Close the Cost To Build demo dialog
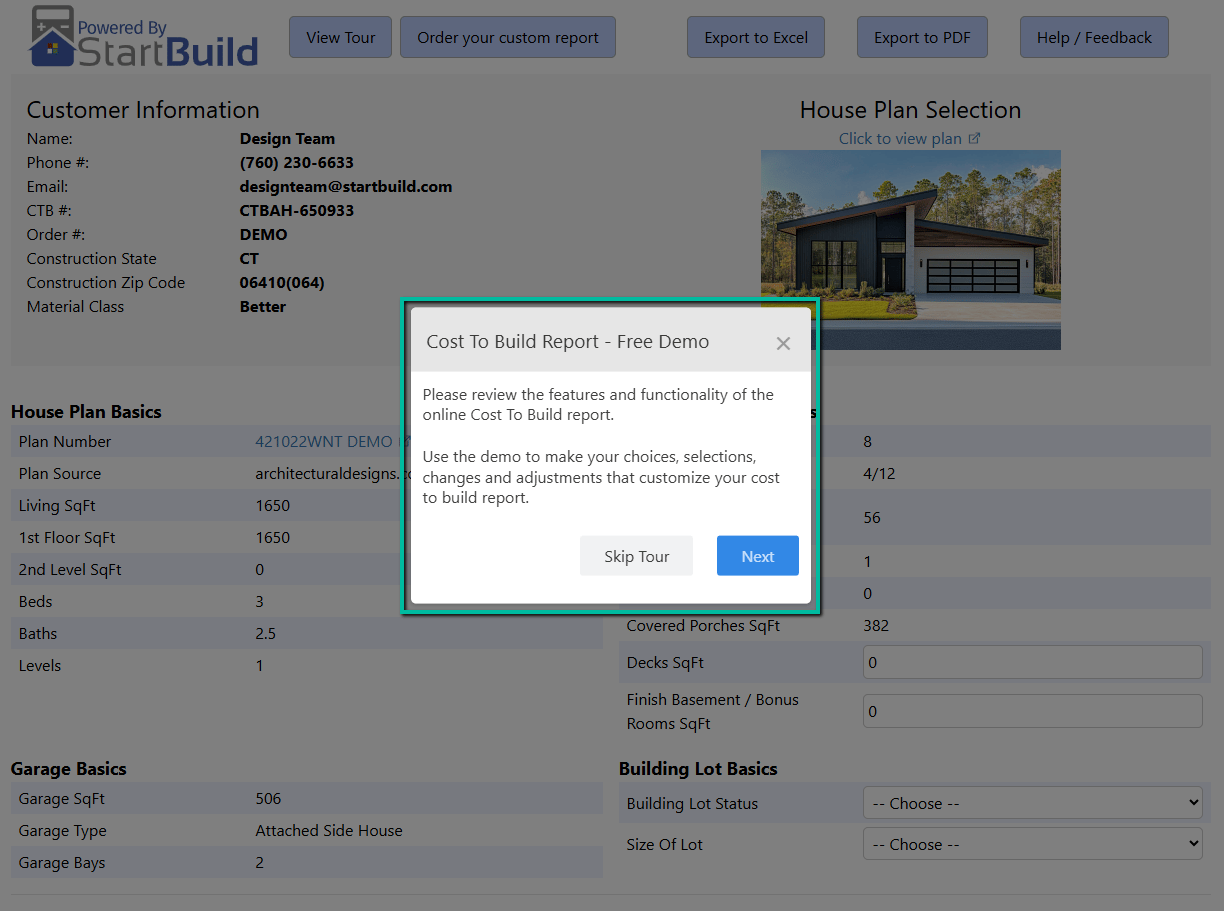 (x=784, y=342)
